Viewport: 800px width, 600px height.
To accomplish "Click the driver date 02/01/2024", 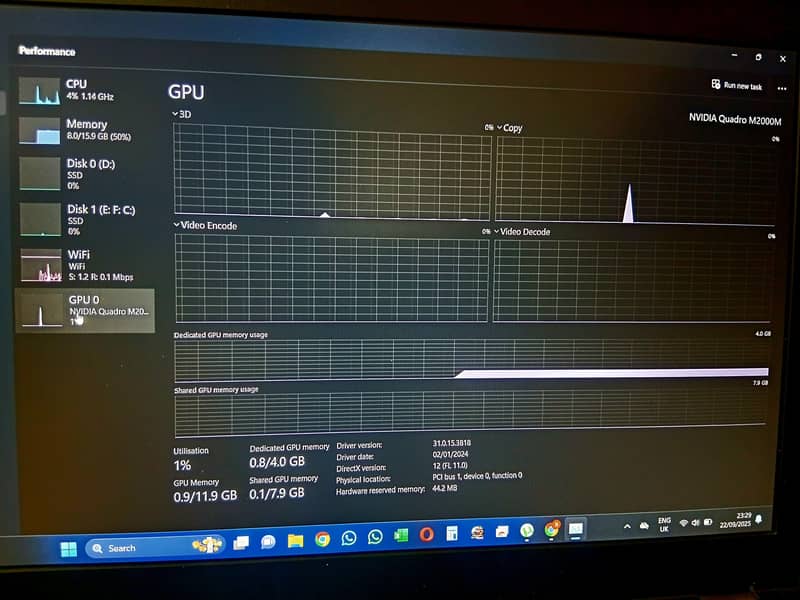I will pyautogui.click(x=450, y=454).
